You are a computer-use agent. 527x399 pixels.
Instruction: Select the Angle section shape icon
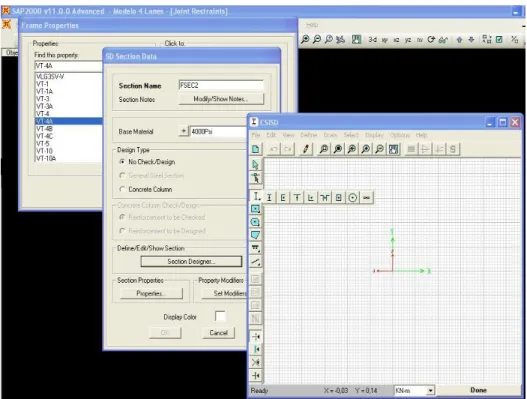(311, 198)
